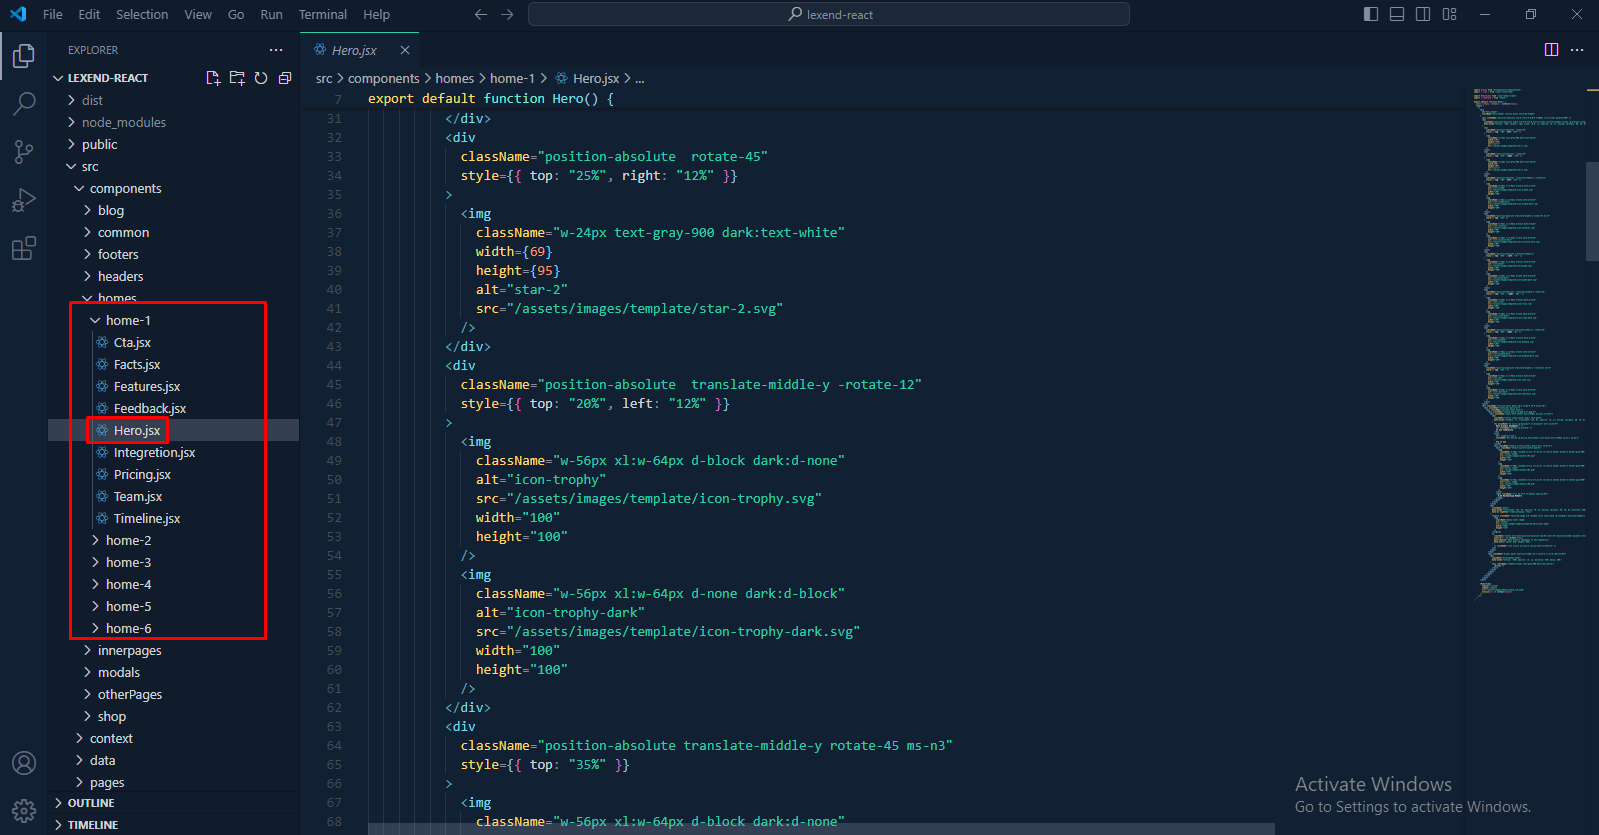Click the New Folder icon in Explorer
Image resolution: width=1599 pixels, height=835 pixels.
[237, 78]
